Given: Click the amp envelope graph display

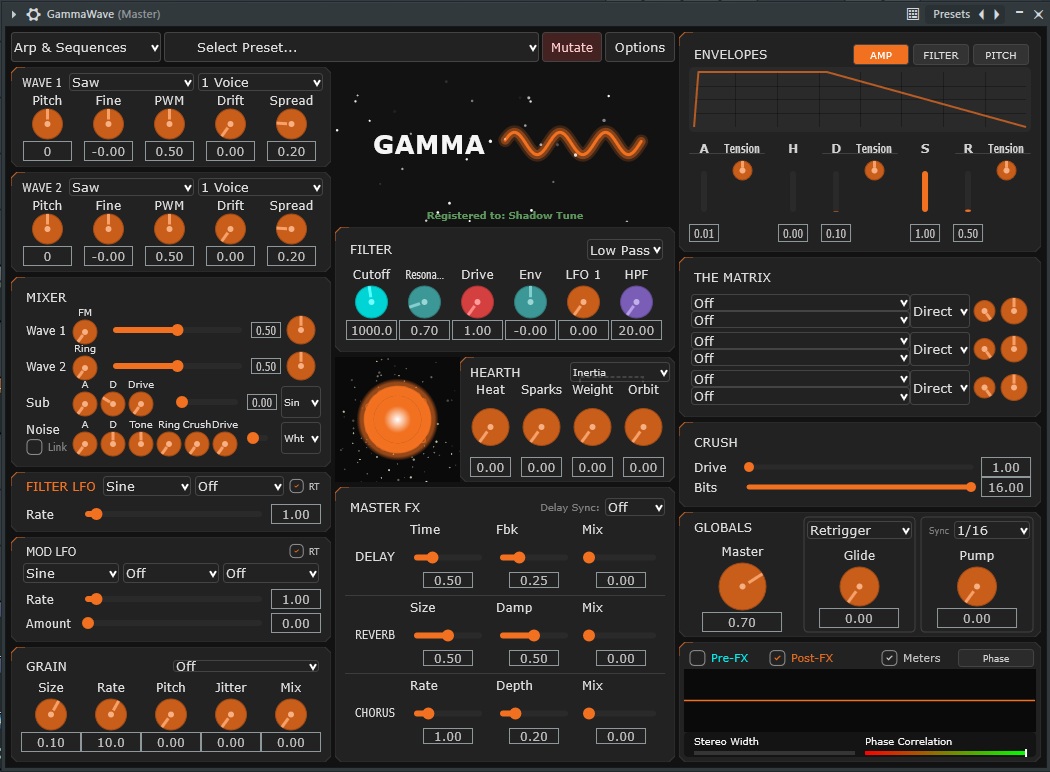Looking at the screenshot, I should click(860, 100).
